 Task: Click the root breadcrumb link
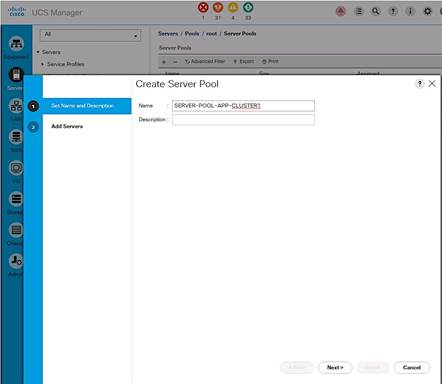(211, 34)
